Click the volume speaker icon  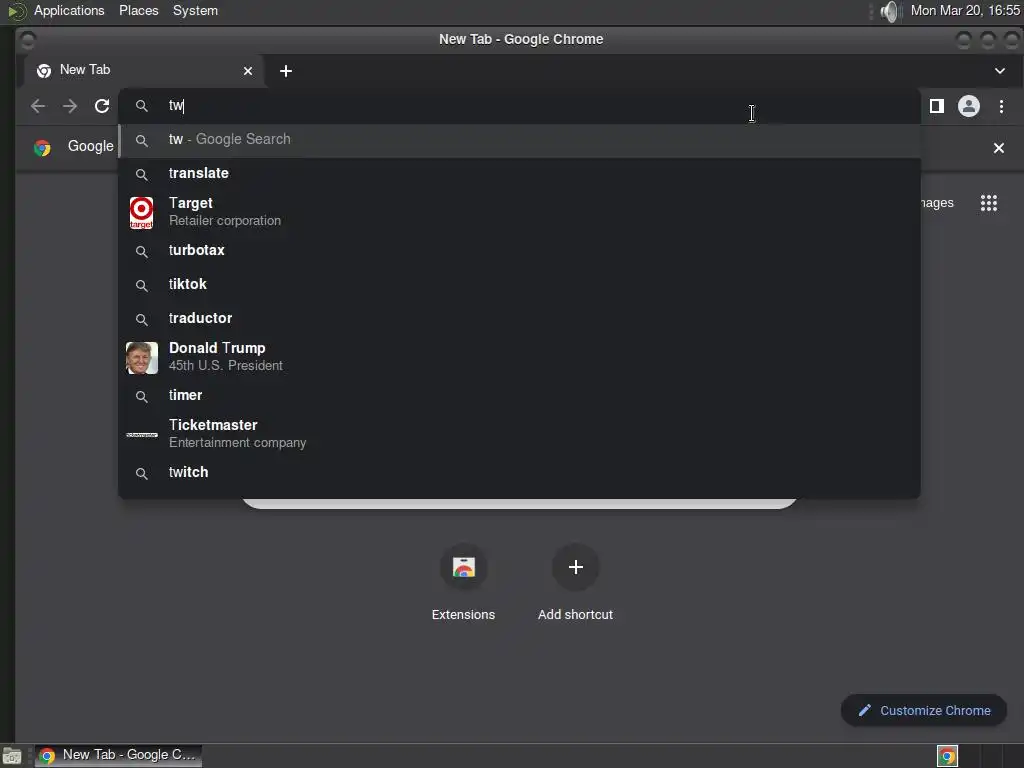[889, 11]
